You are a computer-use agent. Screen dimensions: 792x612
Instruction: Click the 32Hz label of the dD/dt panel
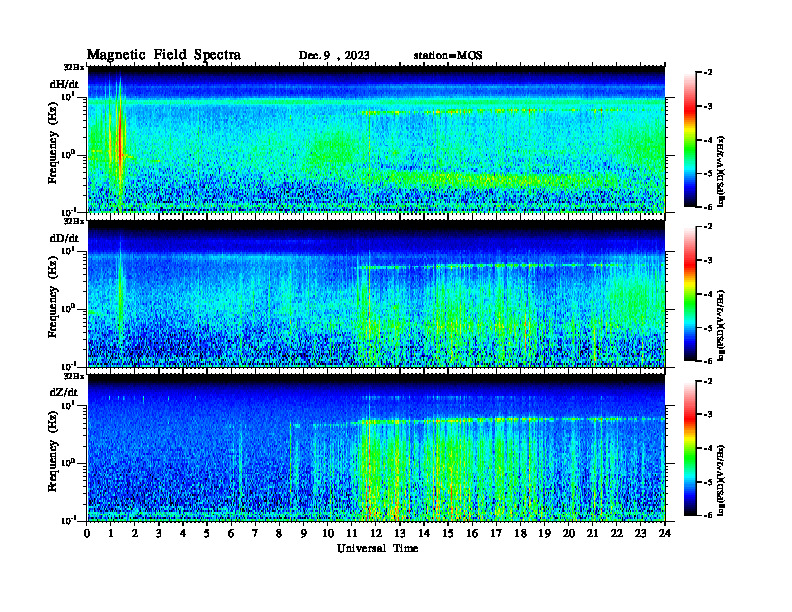coord(74,221)
